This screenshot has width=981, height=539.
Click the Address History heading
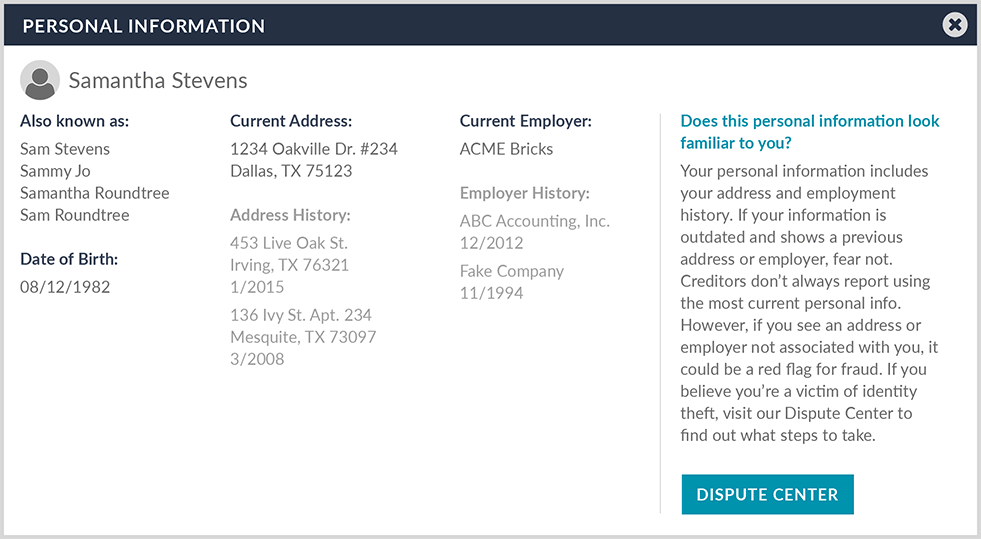coord(289,215)
